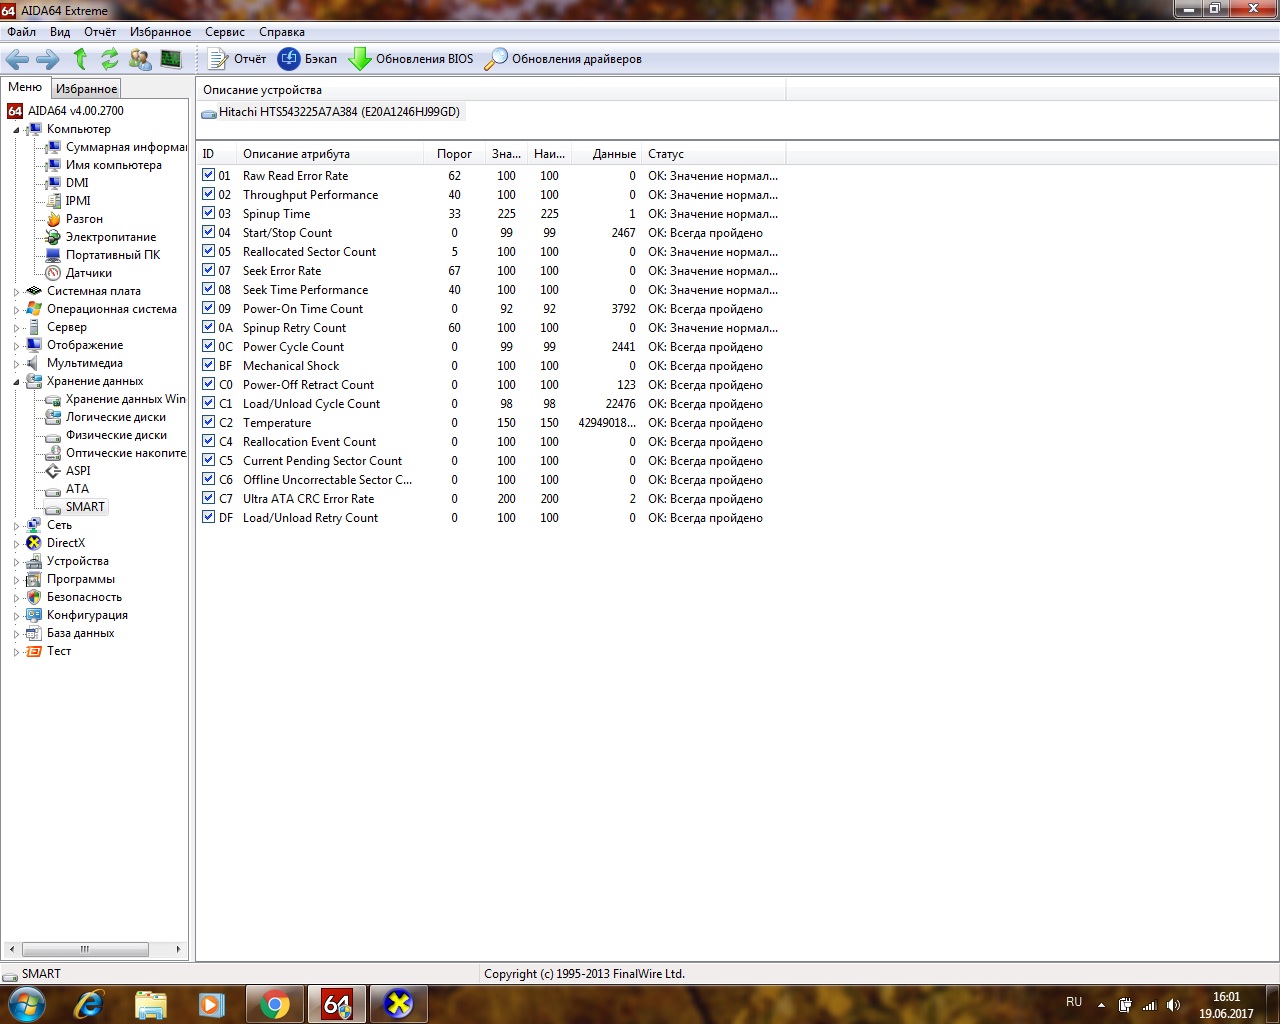Open the Справка menu

(282, 32)
